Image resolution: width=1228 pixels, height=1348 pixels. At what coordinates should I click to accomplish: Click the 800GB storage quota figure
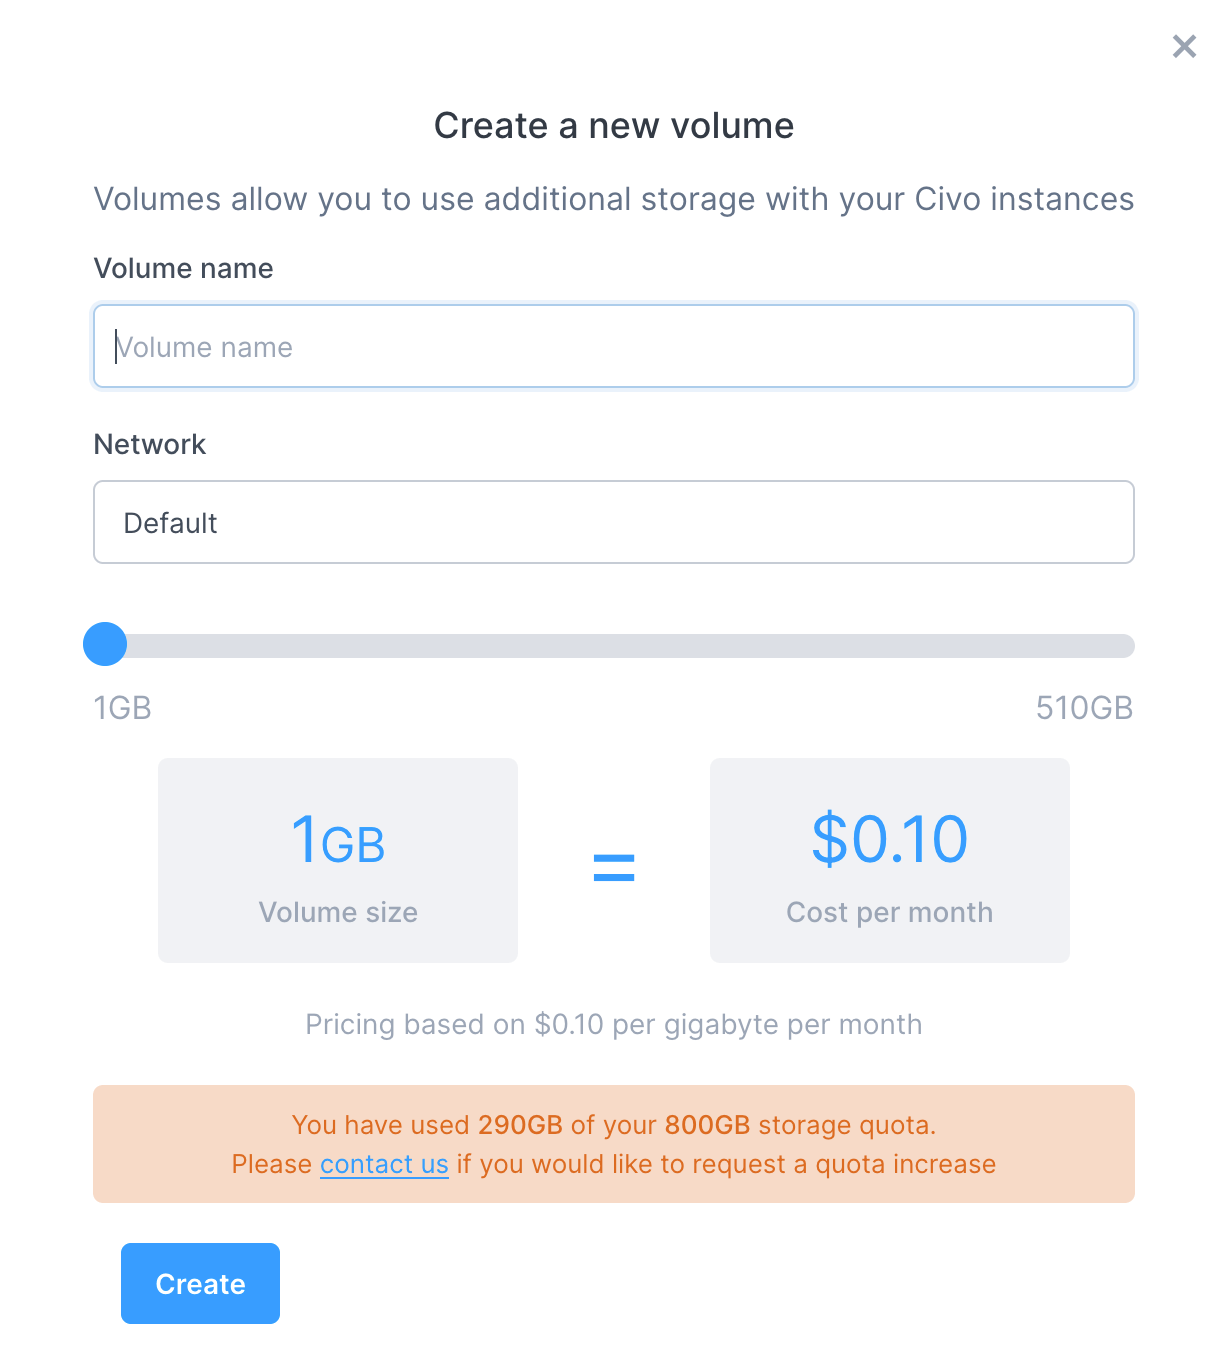coord(707,1126)
